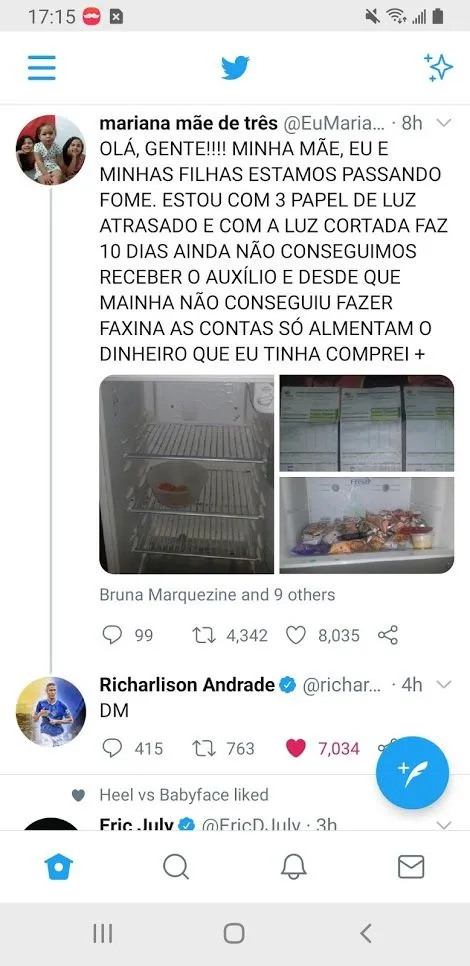Share mariana's tweet via share icon
Image resolution: width=470 pixels, height=966 pixels.
(387, 635)
